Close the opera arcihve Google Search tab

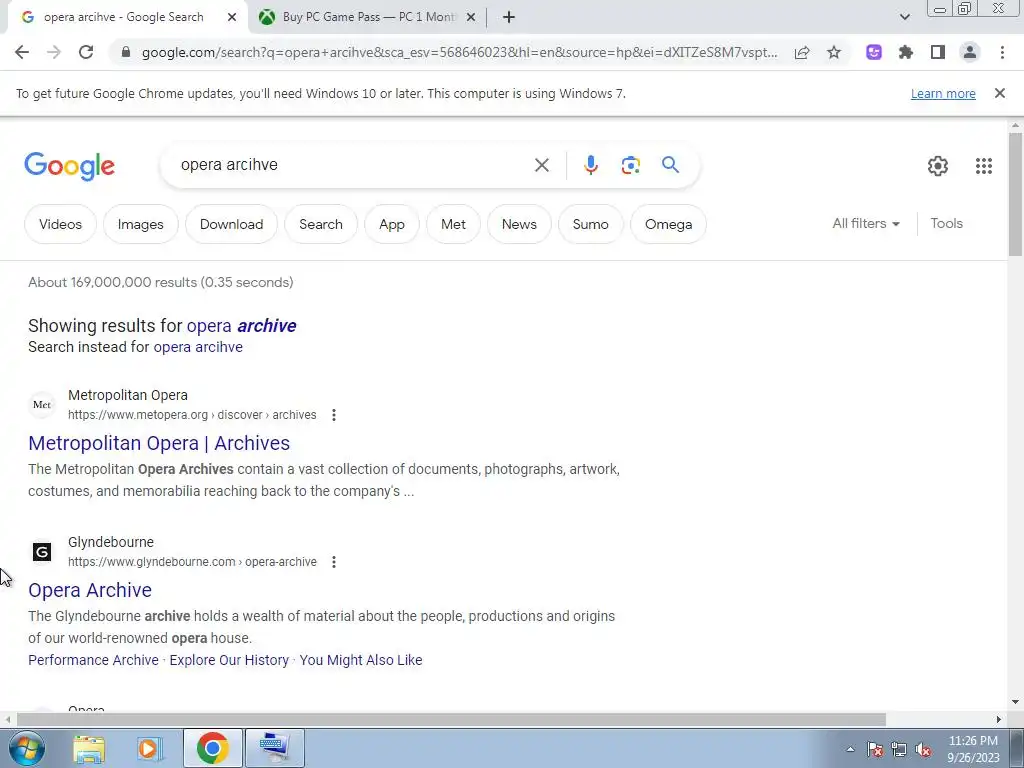click(232, 18)
